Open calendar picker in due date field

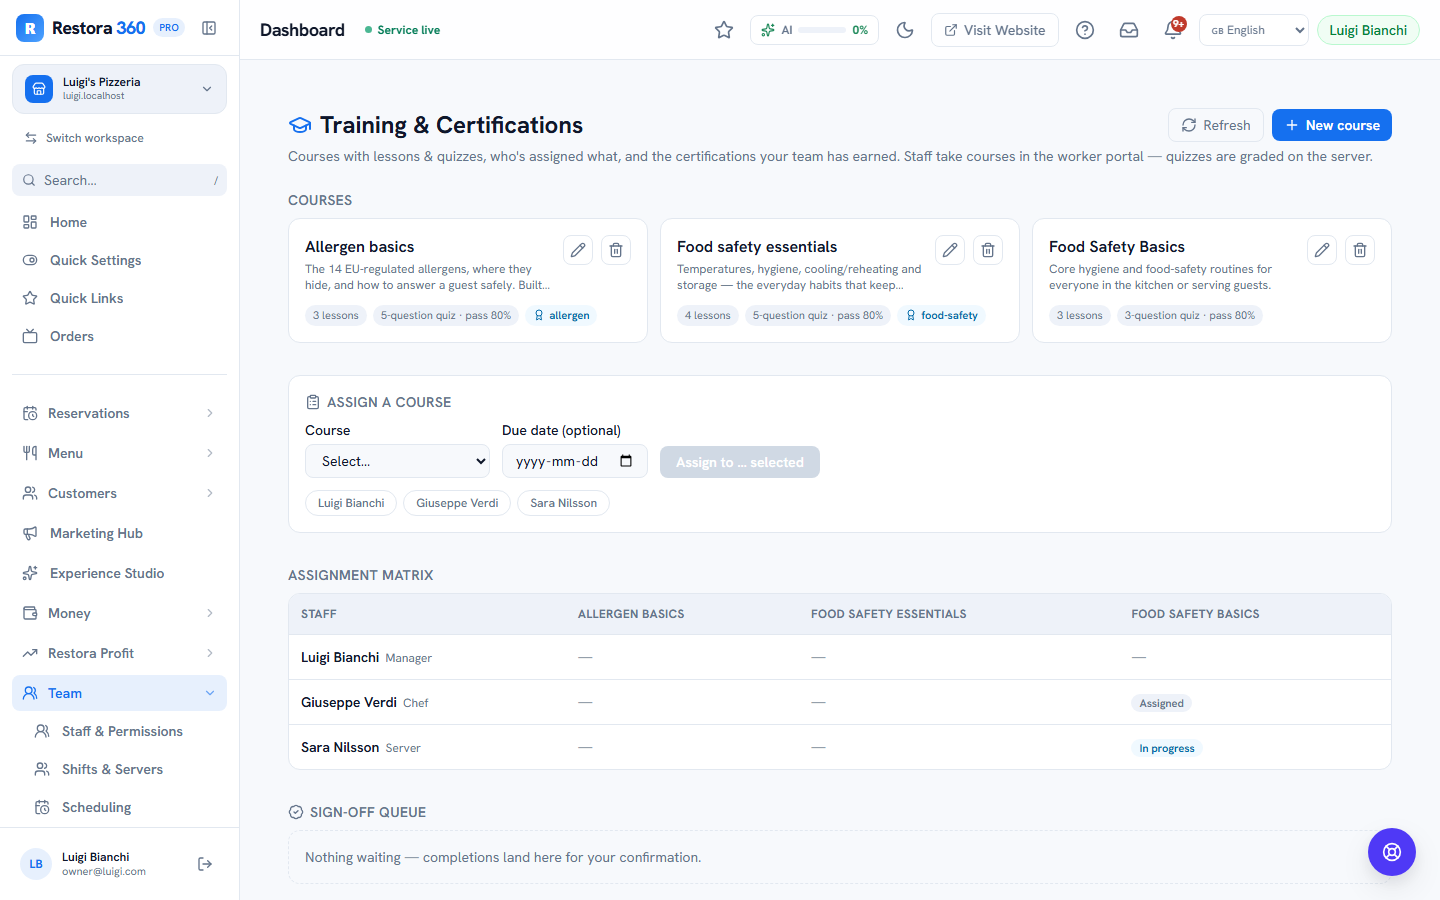point(626,461)
